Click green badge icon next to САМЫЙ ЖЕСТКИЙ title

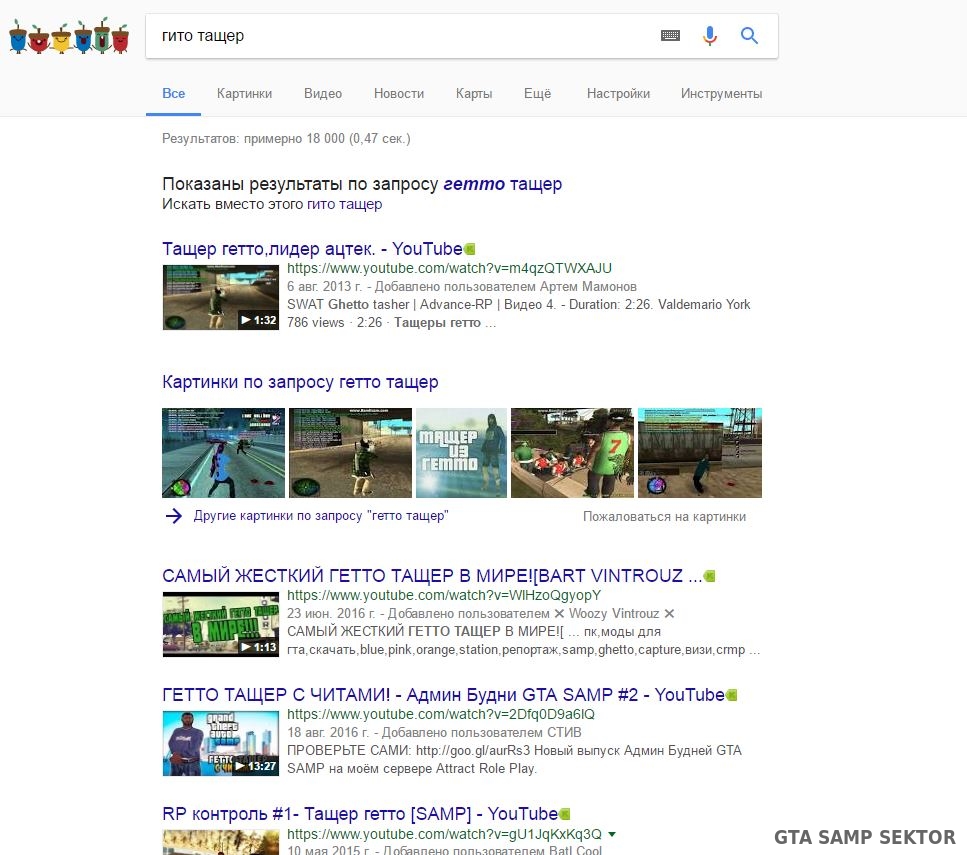(x=710, y=576)
